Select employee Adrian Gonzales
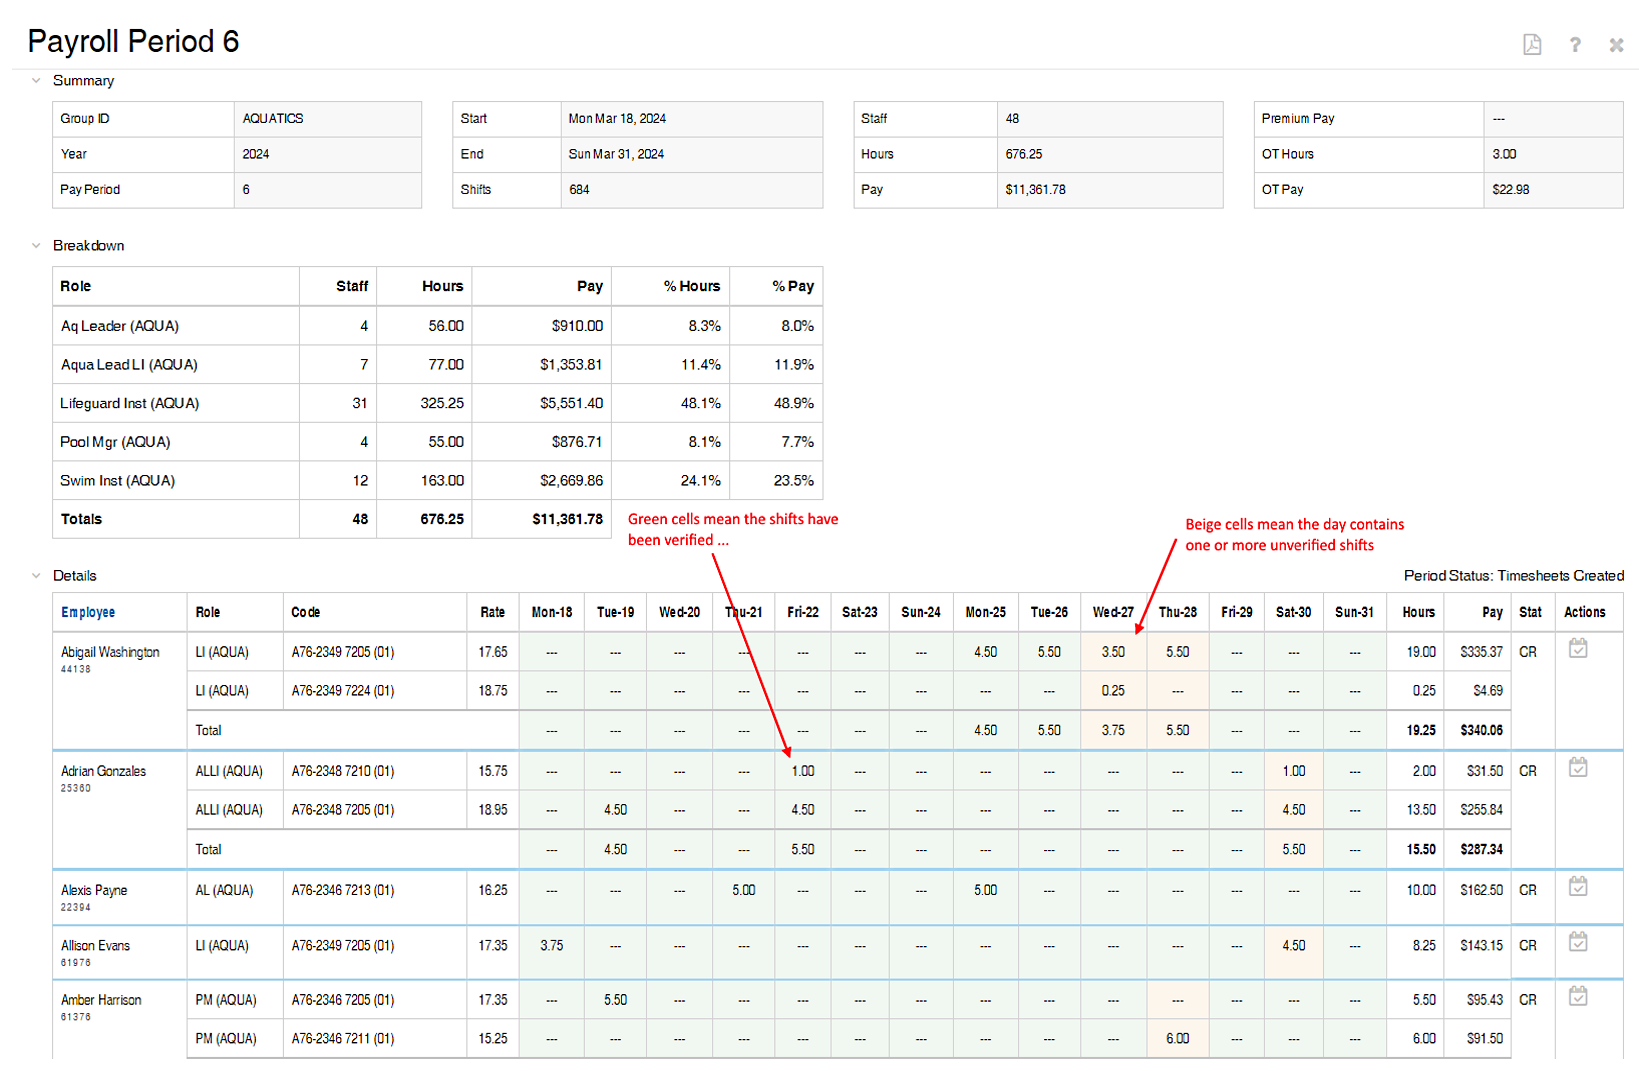This screenshot has width=1639, height=1071. pyautogui.click(x=103, y=771)
